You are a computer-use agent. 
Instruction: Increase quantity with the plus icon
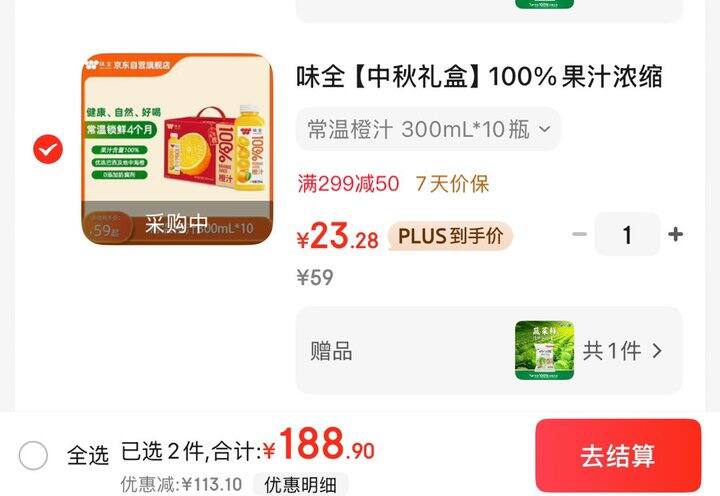coord(675,234)
